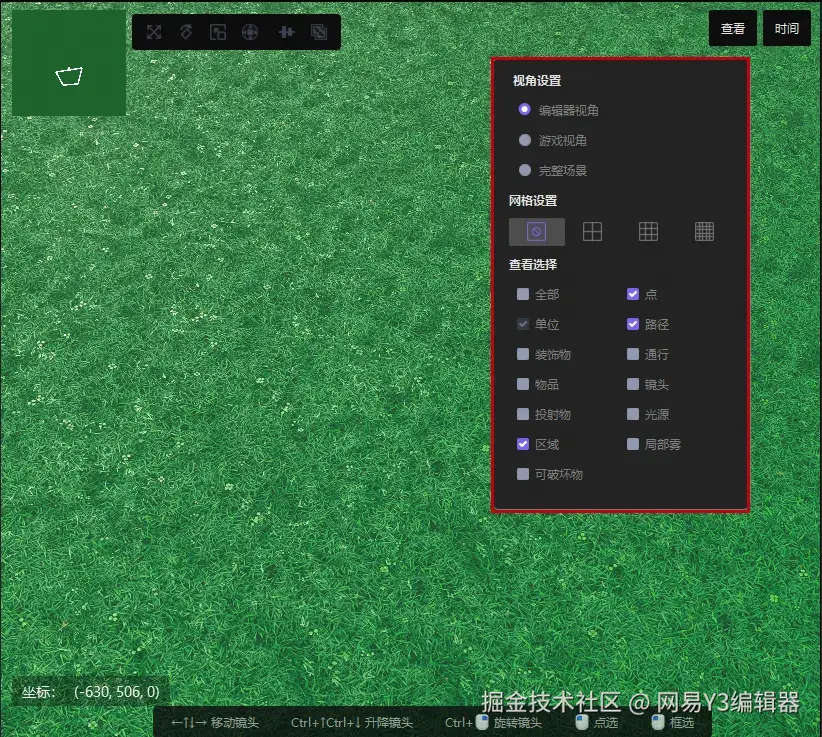Select 游戏视角 radio option
The image size is (822, 737).
point(524,140)
